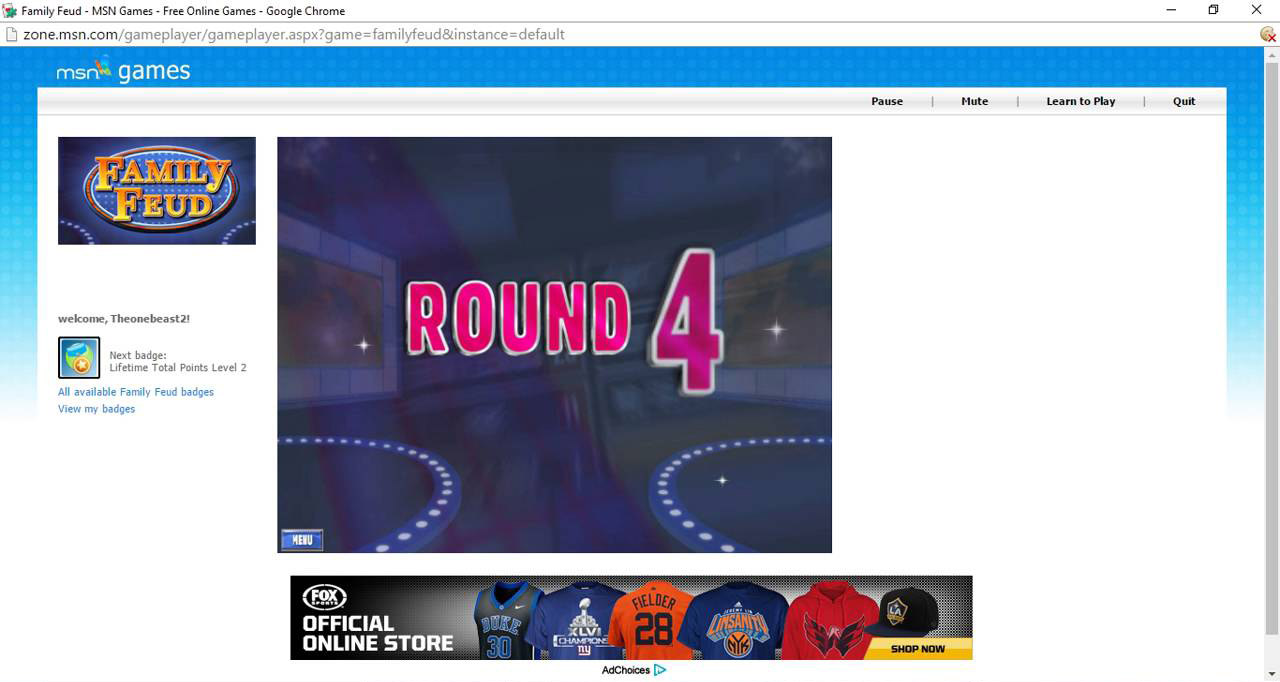The height and width of the screenshot is (682, 1280).
Task: Click the page file icon in address bar
Action: pyautogui.click(x=11, y=34)
